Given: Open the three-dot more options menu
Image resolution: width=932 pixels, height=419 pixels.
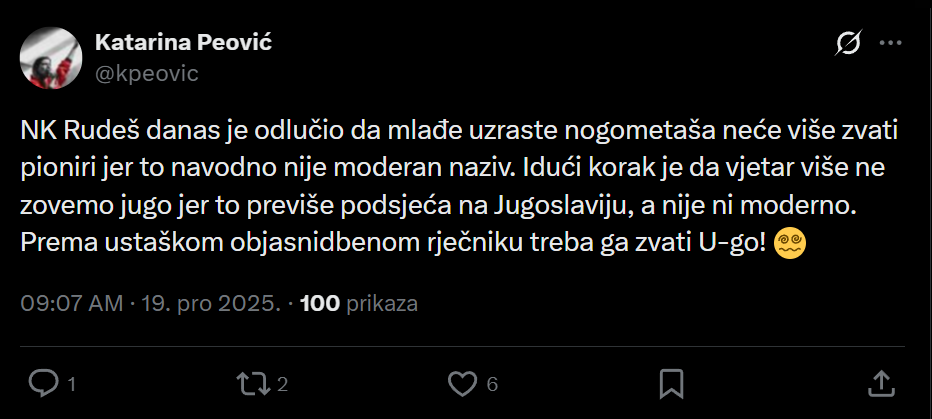Looking at the screenshot, I should (889, 43).
